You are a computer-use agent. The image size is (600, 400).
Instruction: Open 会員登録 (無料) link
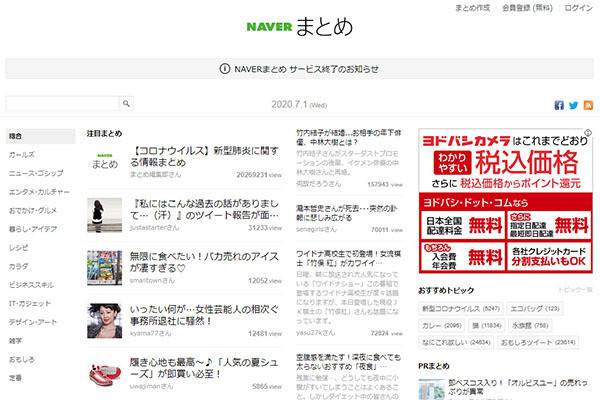(x=527, y=8)
